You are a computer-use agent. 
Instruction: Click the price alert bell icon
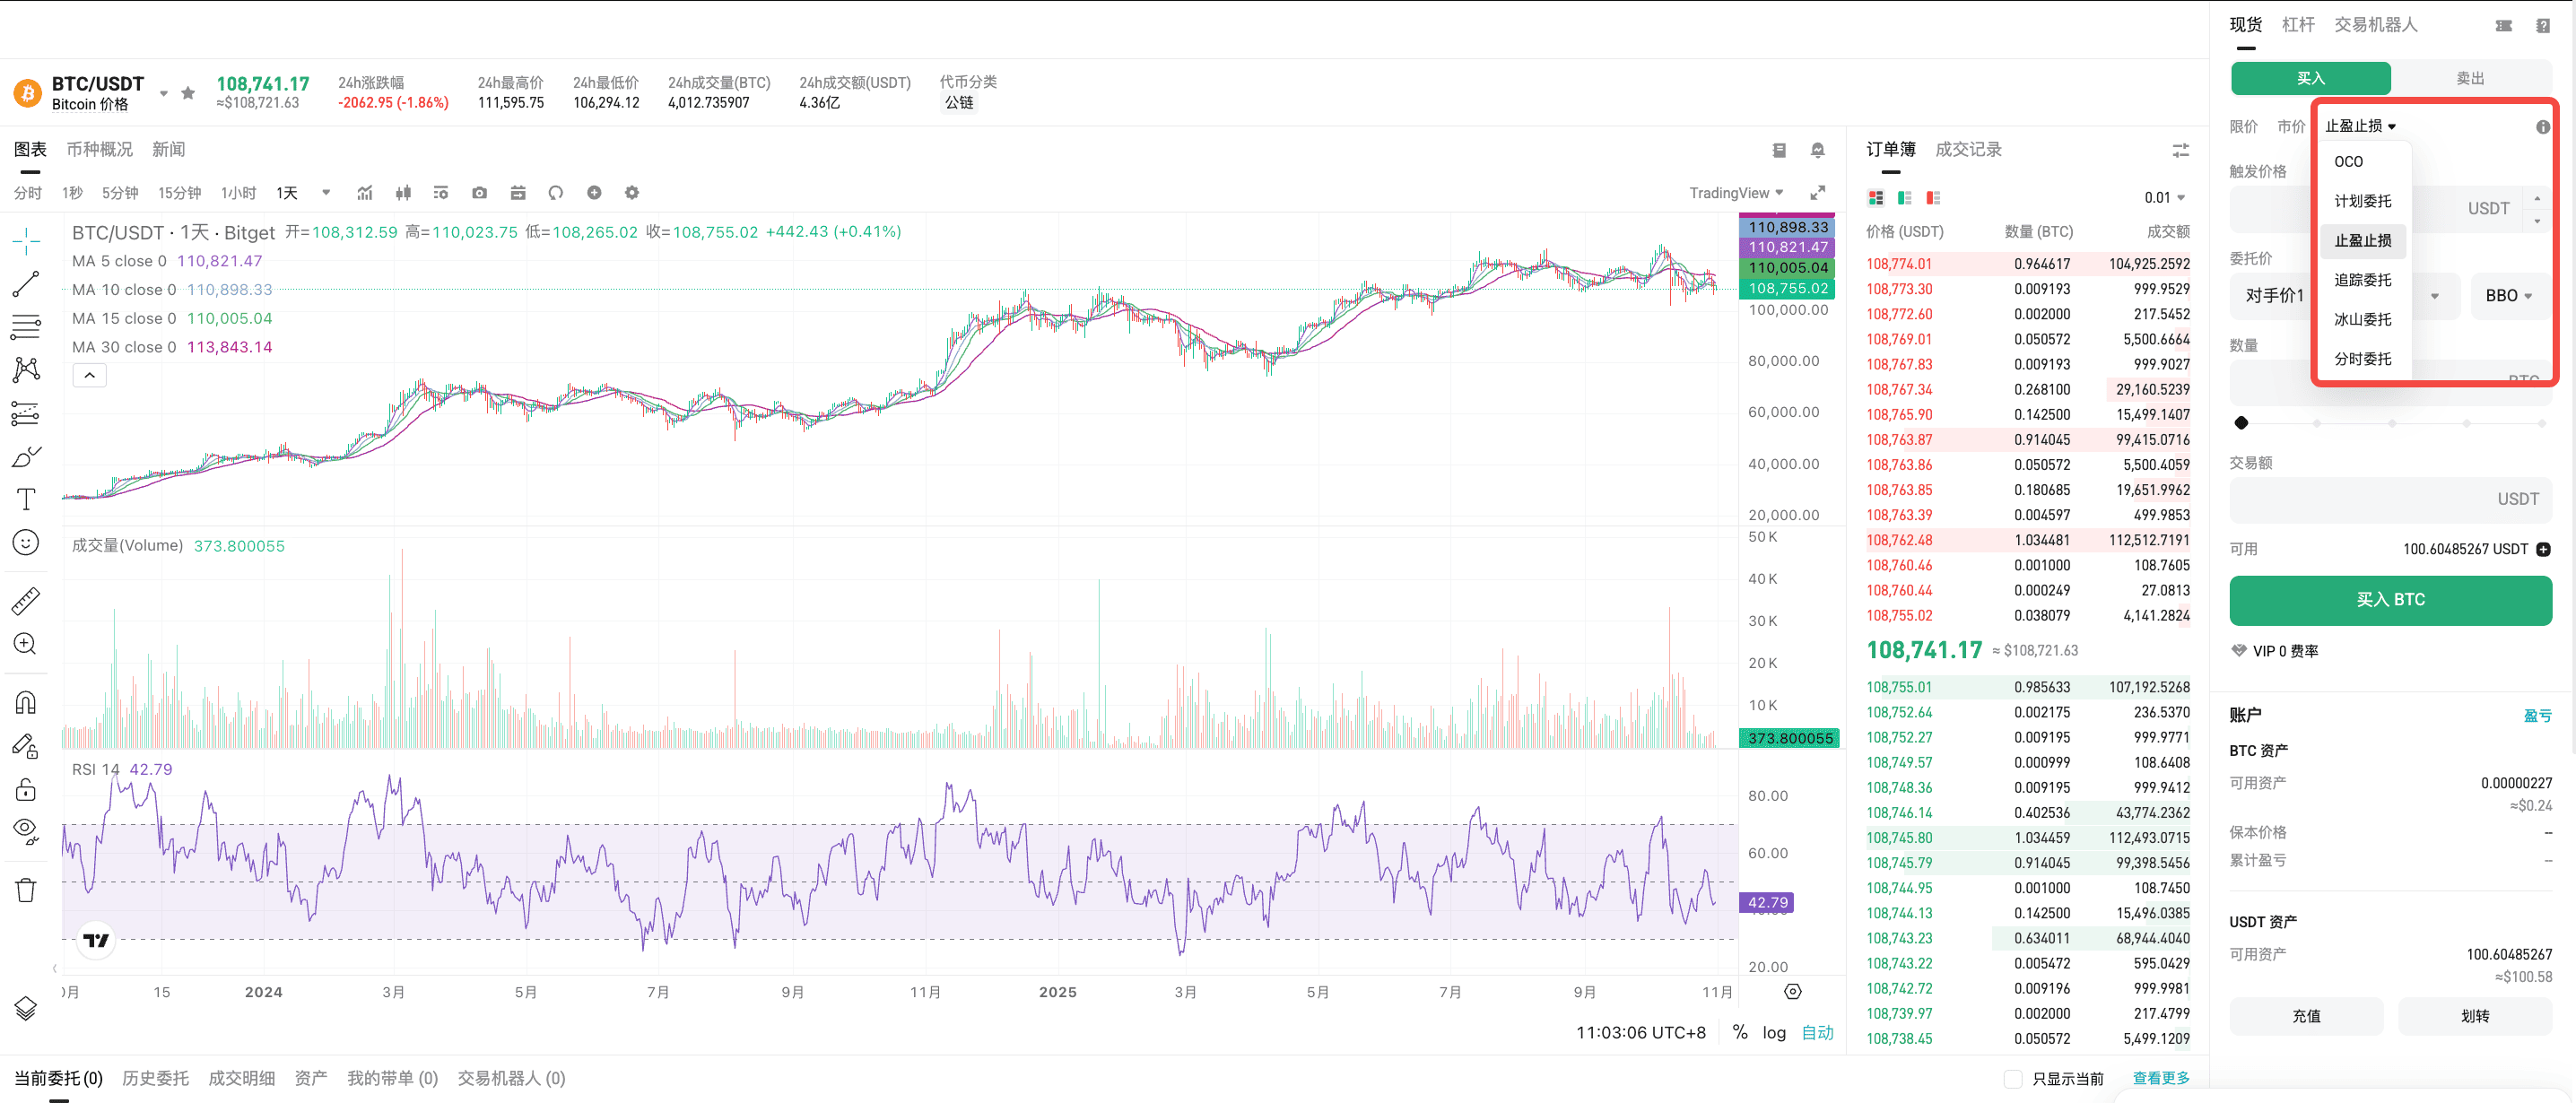tap(1817, 150)
